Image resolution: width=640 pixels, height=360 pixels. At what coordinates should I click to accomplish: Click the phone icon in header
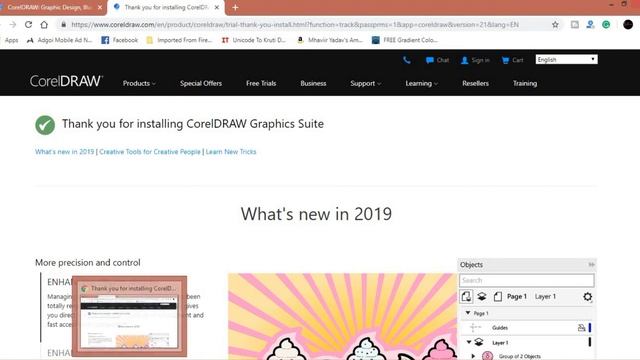[407, 60]
